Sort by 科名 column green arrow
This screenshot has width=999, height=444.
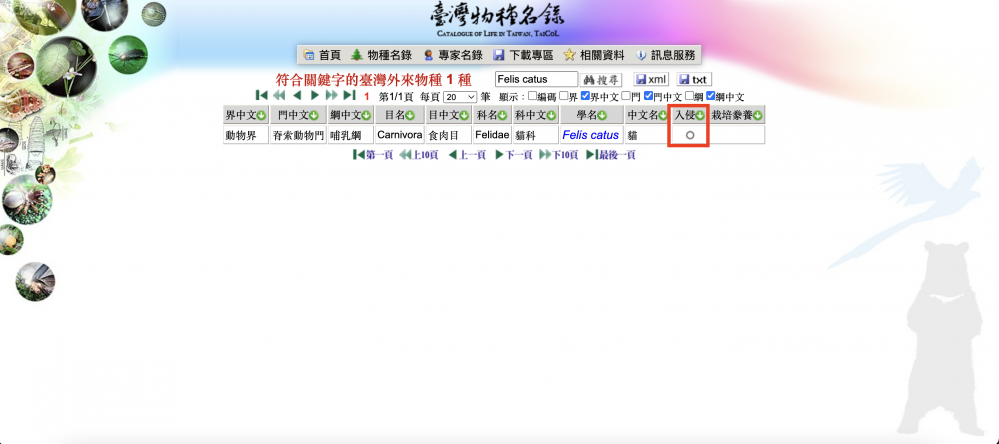(x=502, y=116)
